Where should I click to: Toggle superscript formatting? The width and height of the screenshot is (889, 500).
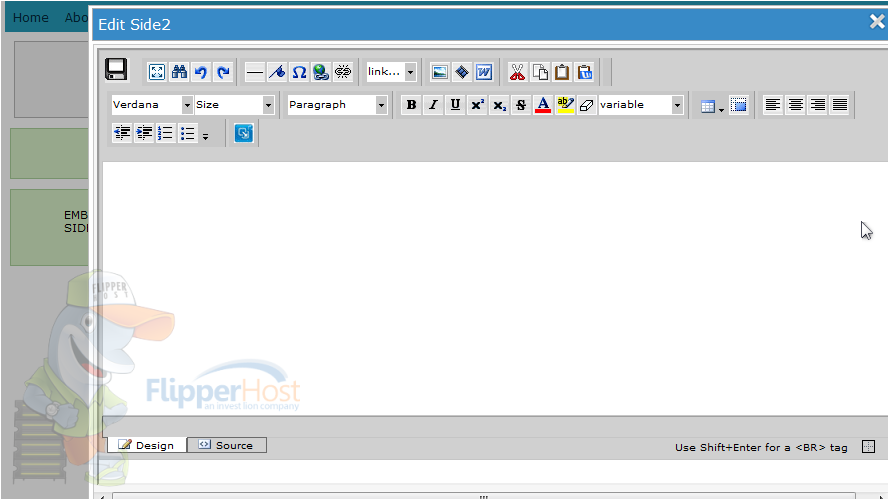(x=477, y=105)
